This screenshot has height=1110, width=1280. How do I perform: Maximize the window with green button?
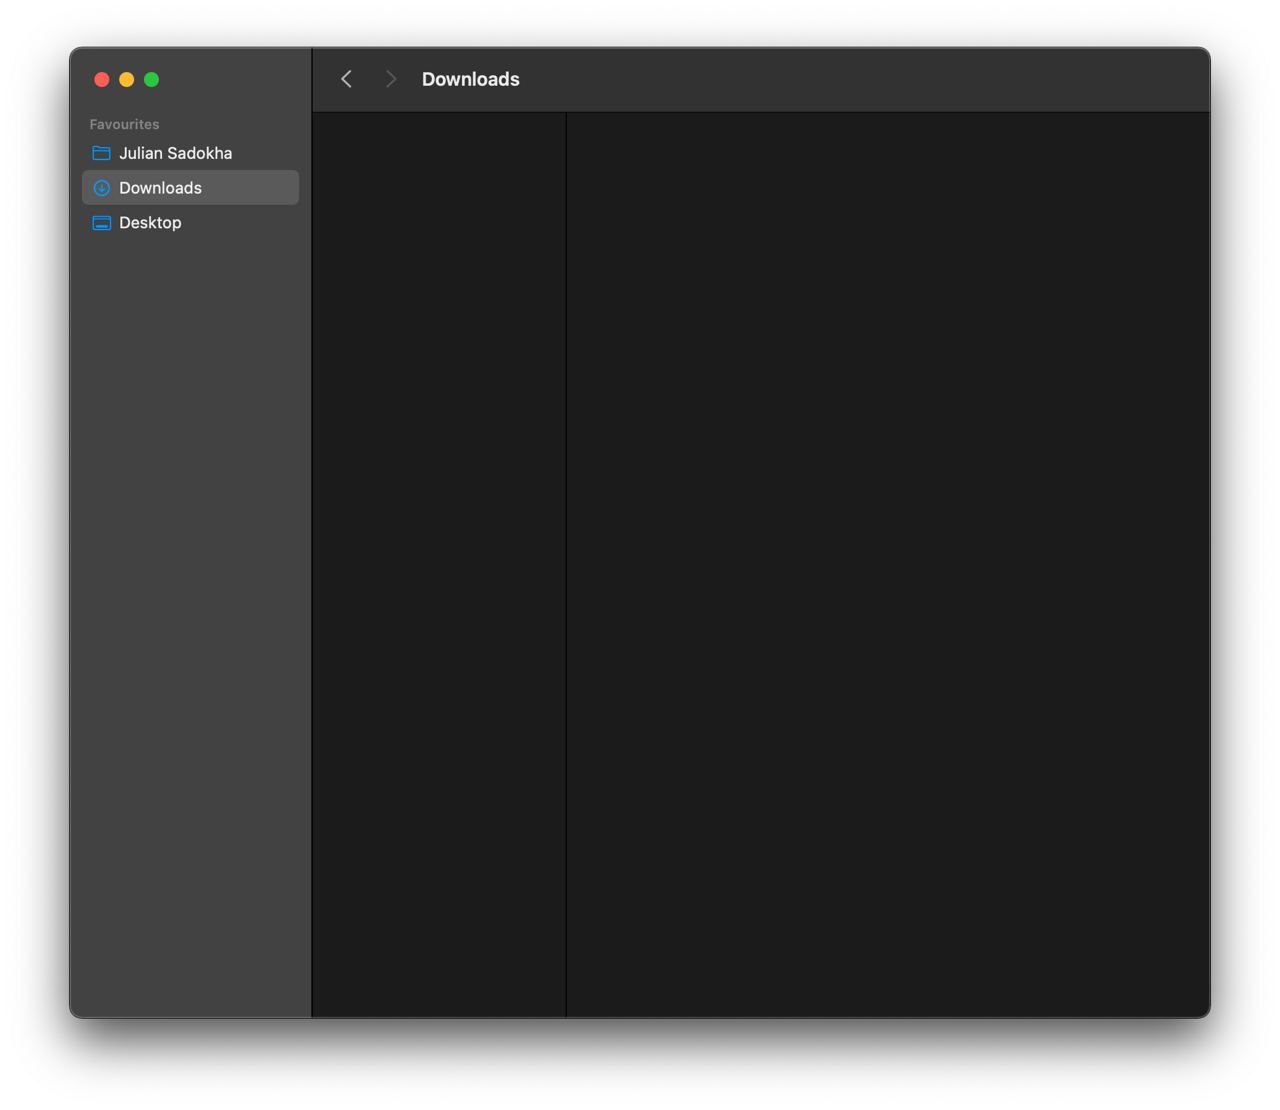click(152, 80)
